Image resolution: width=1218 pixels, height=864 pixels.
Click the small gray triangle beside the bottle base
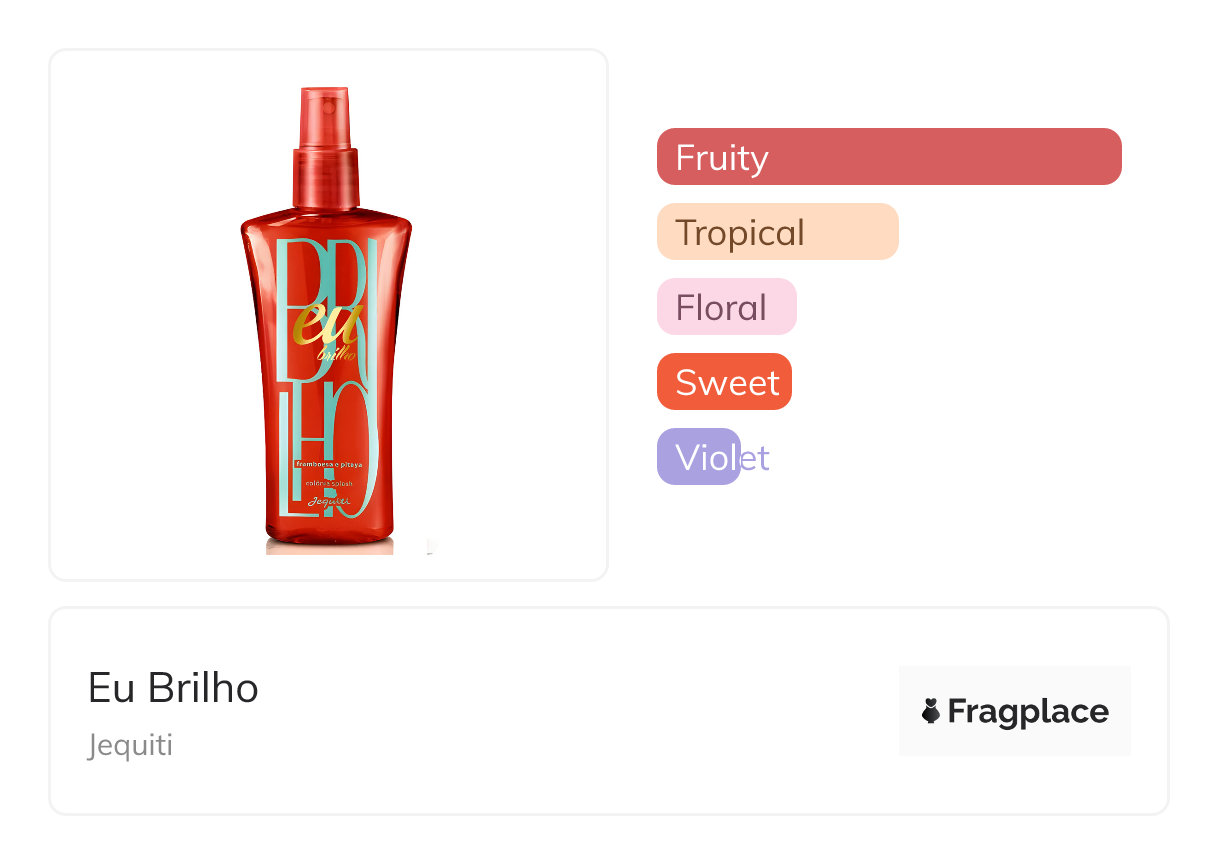[431, 546]
